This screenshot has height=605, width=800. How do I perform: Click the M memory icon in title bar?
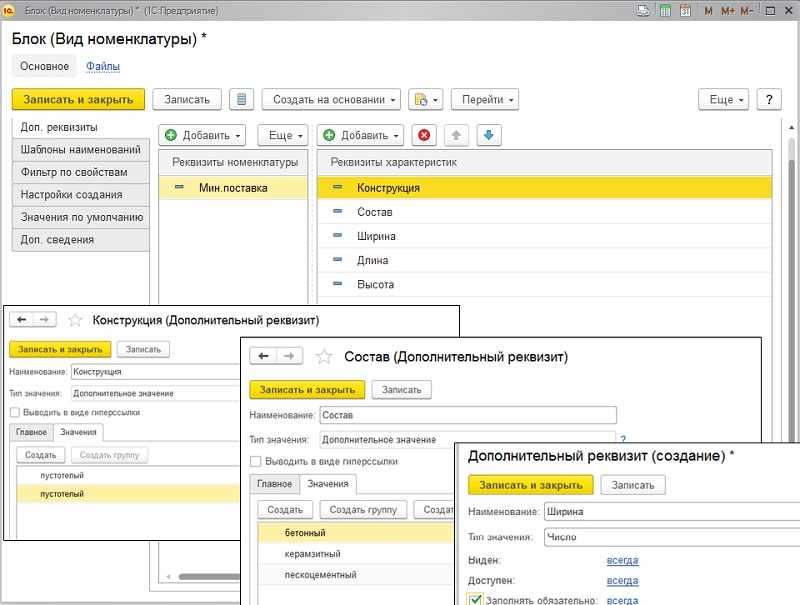point(708,11)
